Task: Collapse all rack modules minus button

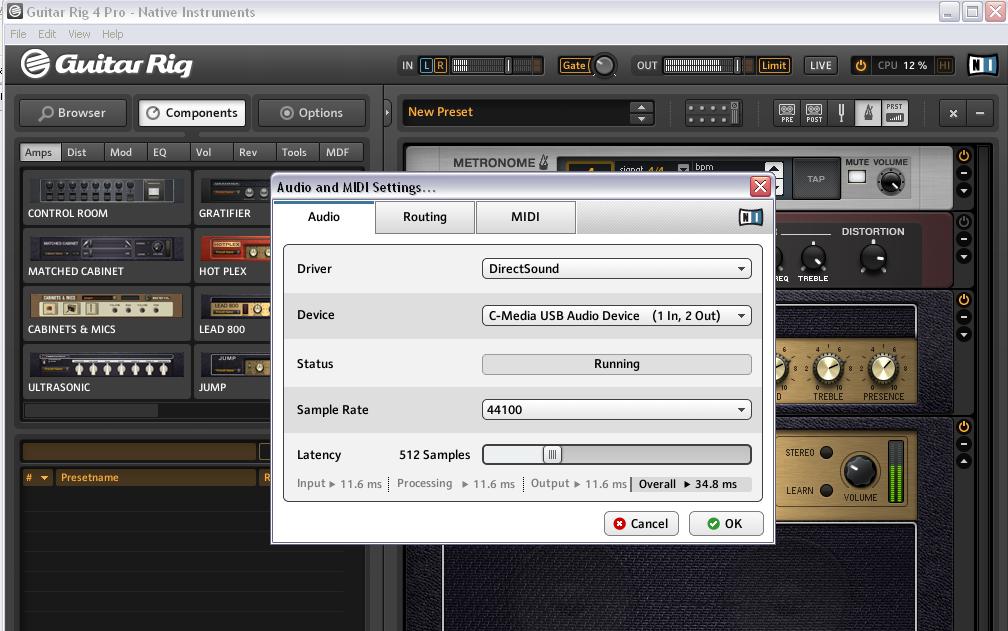Action: 980,113
